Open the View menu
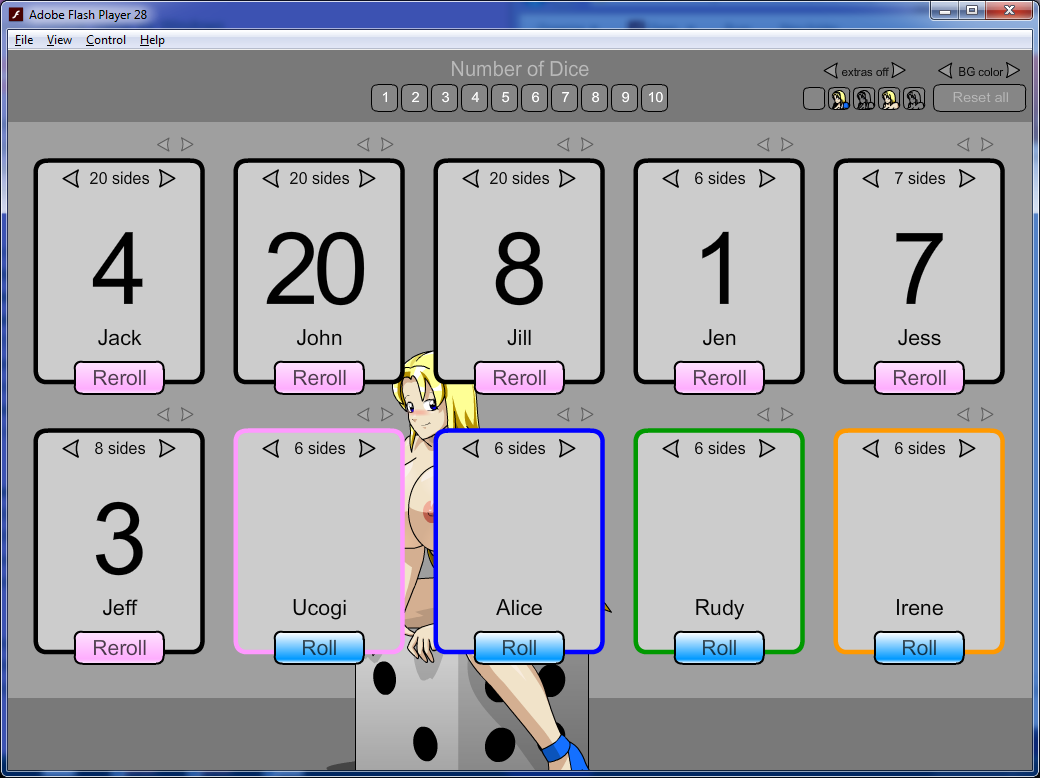The width and height of the screenshot is (1040, 778). click(59, 40)
